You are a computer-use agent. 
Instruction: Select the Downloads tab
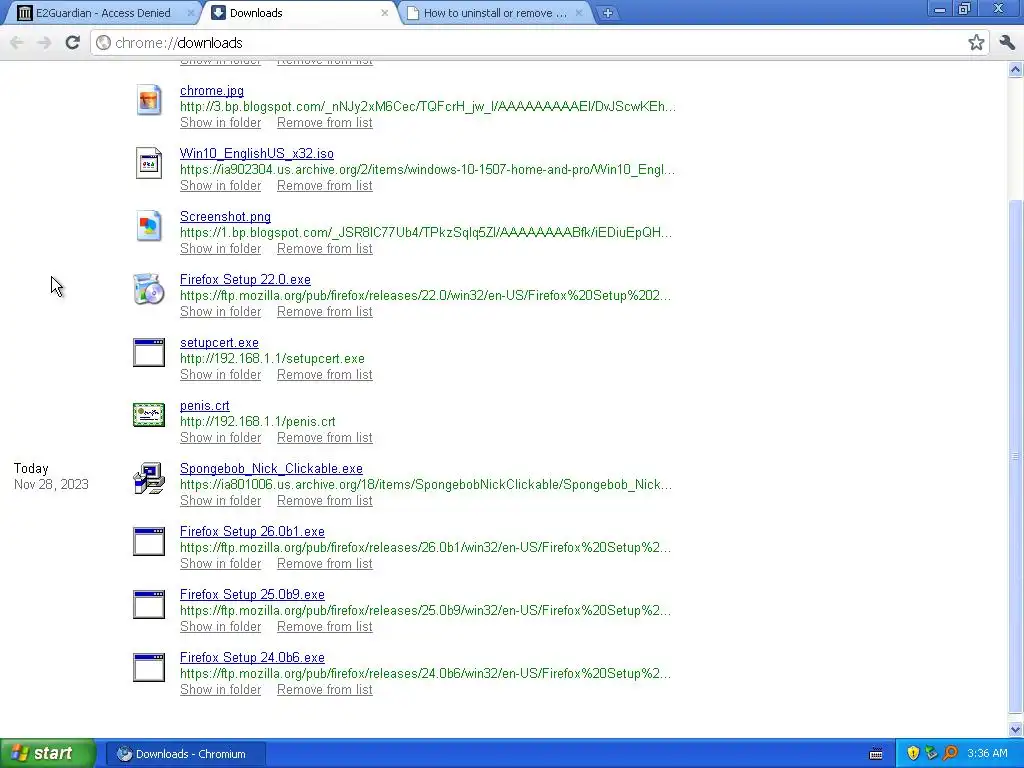300,13
